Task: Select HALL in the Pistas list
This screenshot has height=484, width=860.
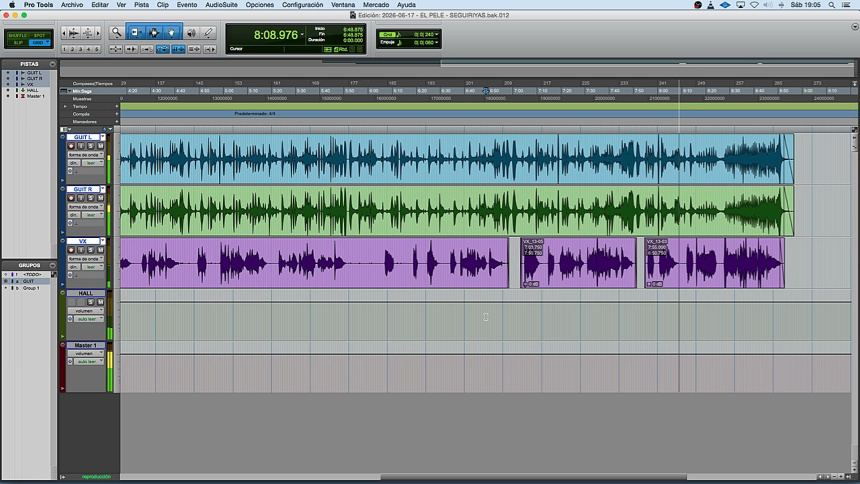Action: [33, 91]
